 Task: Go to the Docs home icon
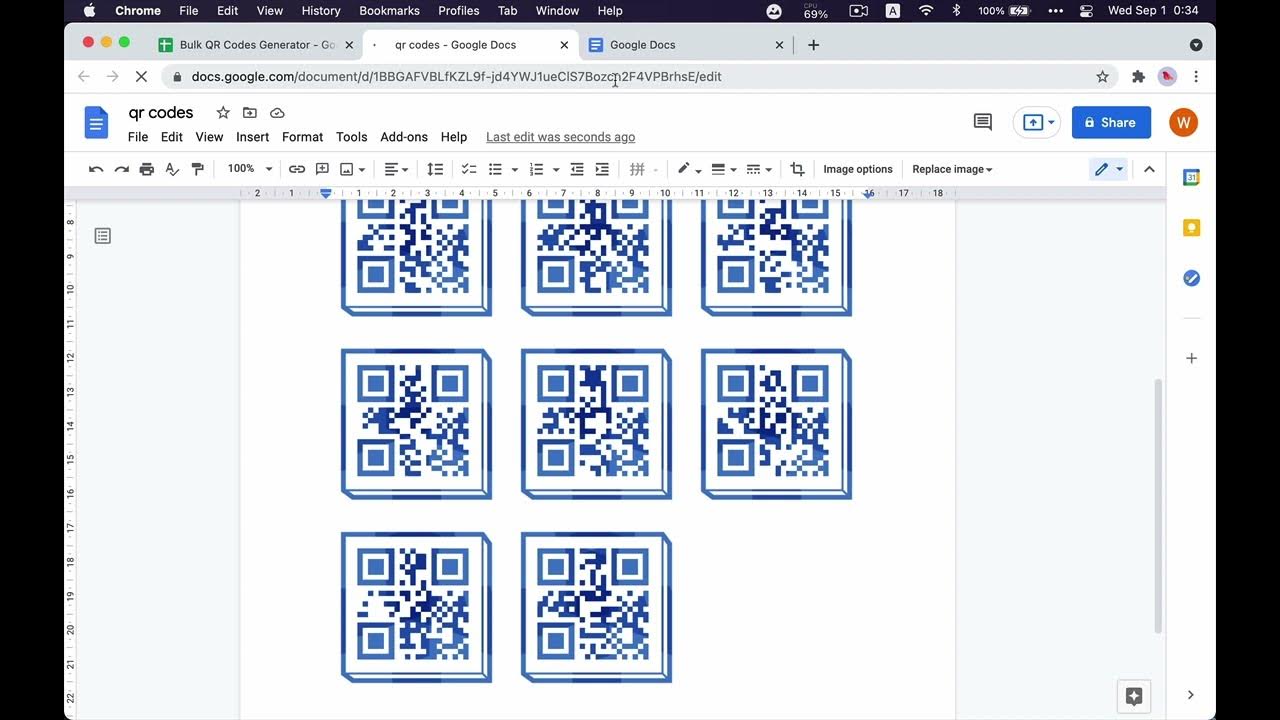point(96,122)
